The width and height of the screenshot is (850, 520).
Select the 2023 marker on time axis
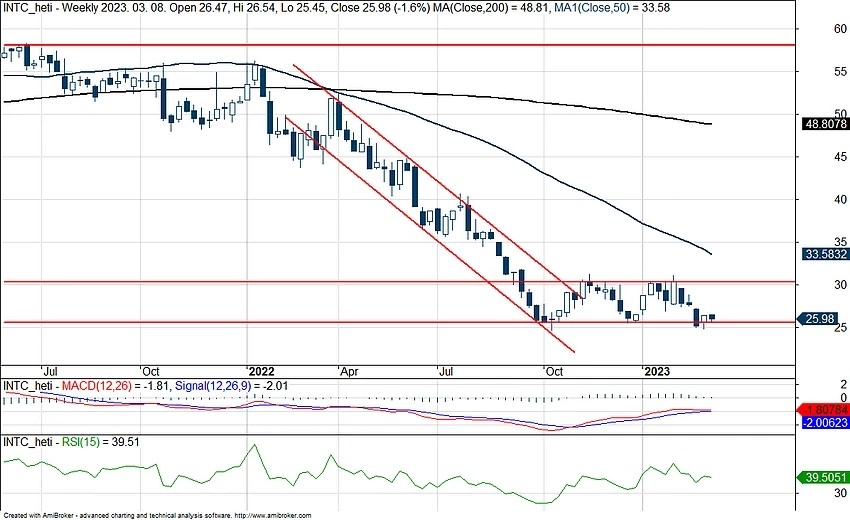click(657, 370)
